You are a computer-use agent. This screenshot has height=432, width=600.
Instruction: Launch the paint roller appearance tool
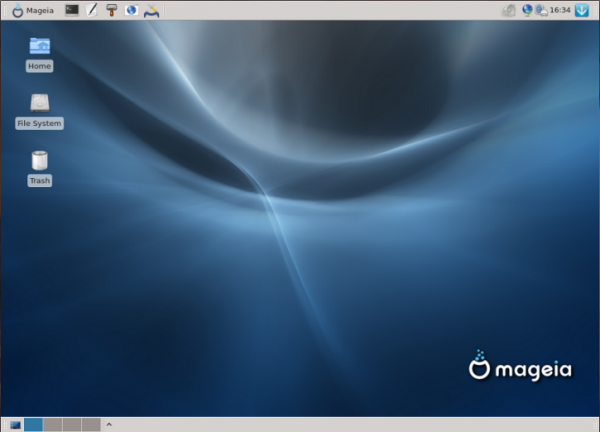point(111,10)
